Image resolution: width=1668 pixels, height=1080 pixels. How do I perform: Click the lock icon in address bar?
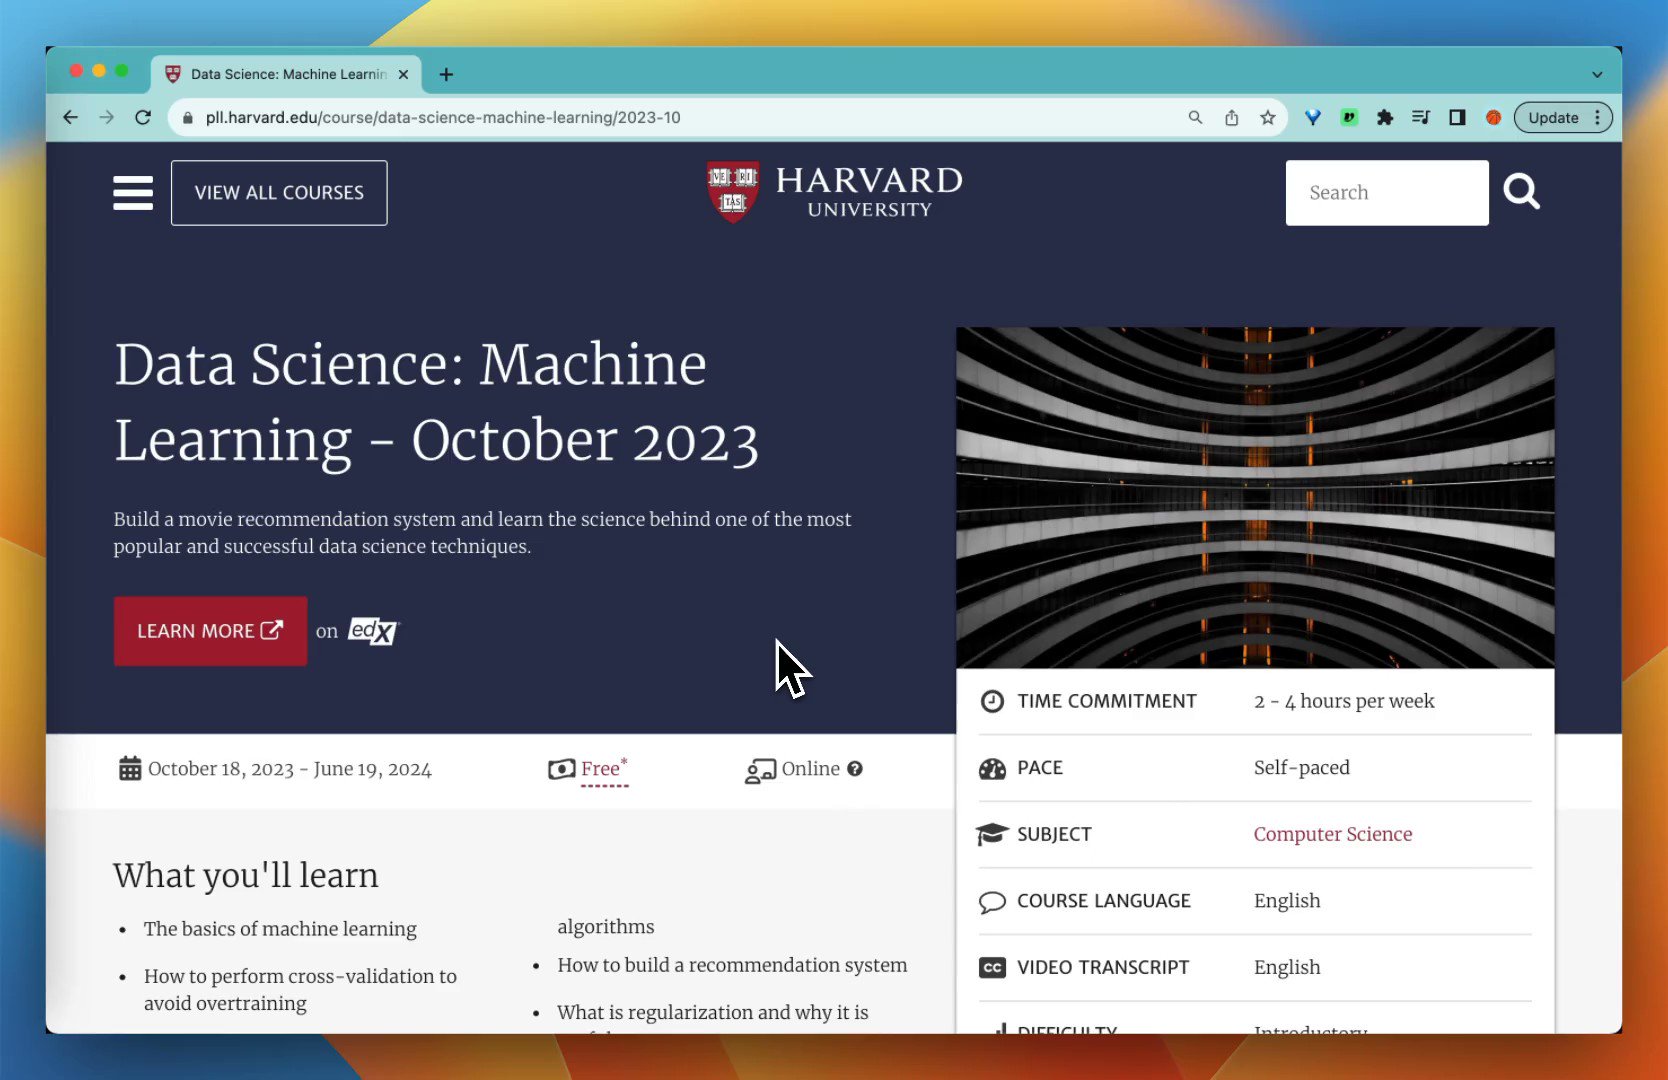coord(187,118)
